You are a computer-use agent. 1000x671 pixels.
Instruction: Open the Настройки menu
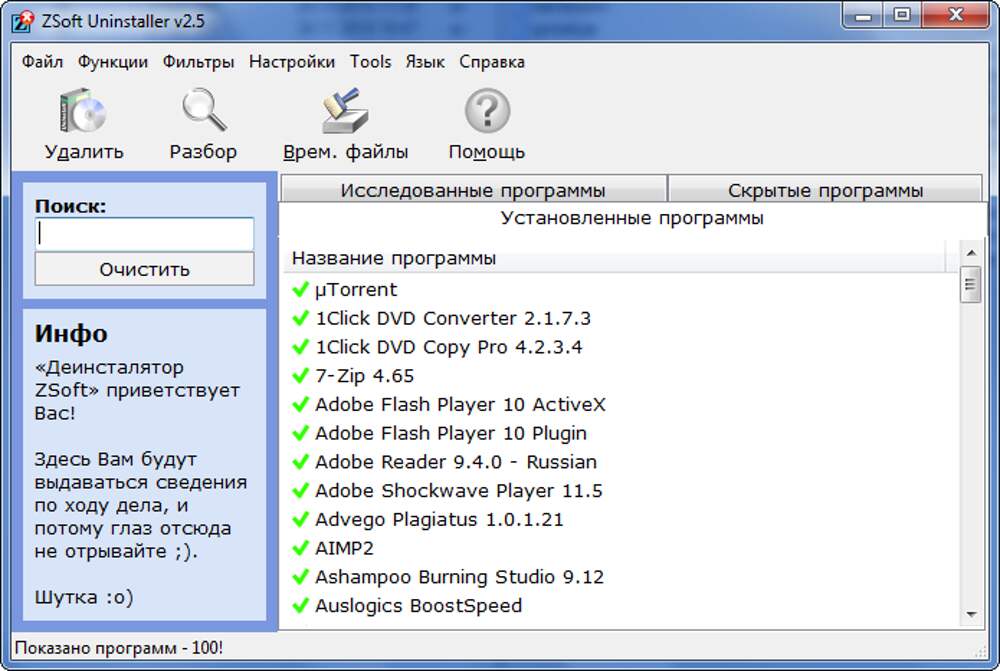292,62
